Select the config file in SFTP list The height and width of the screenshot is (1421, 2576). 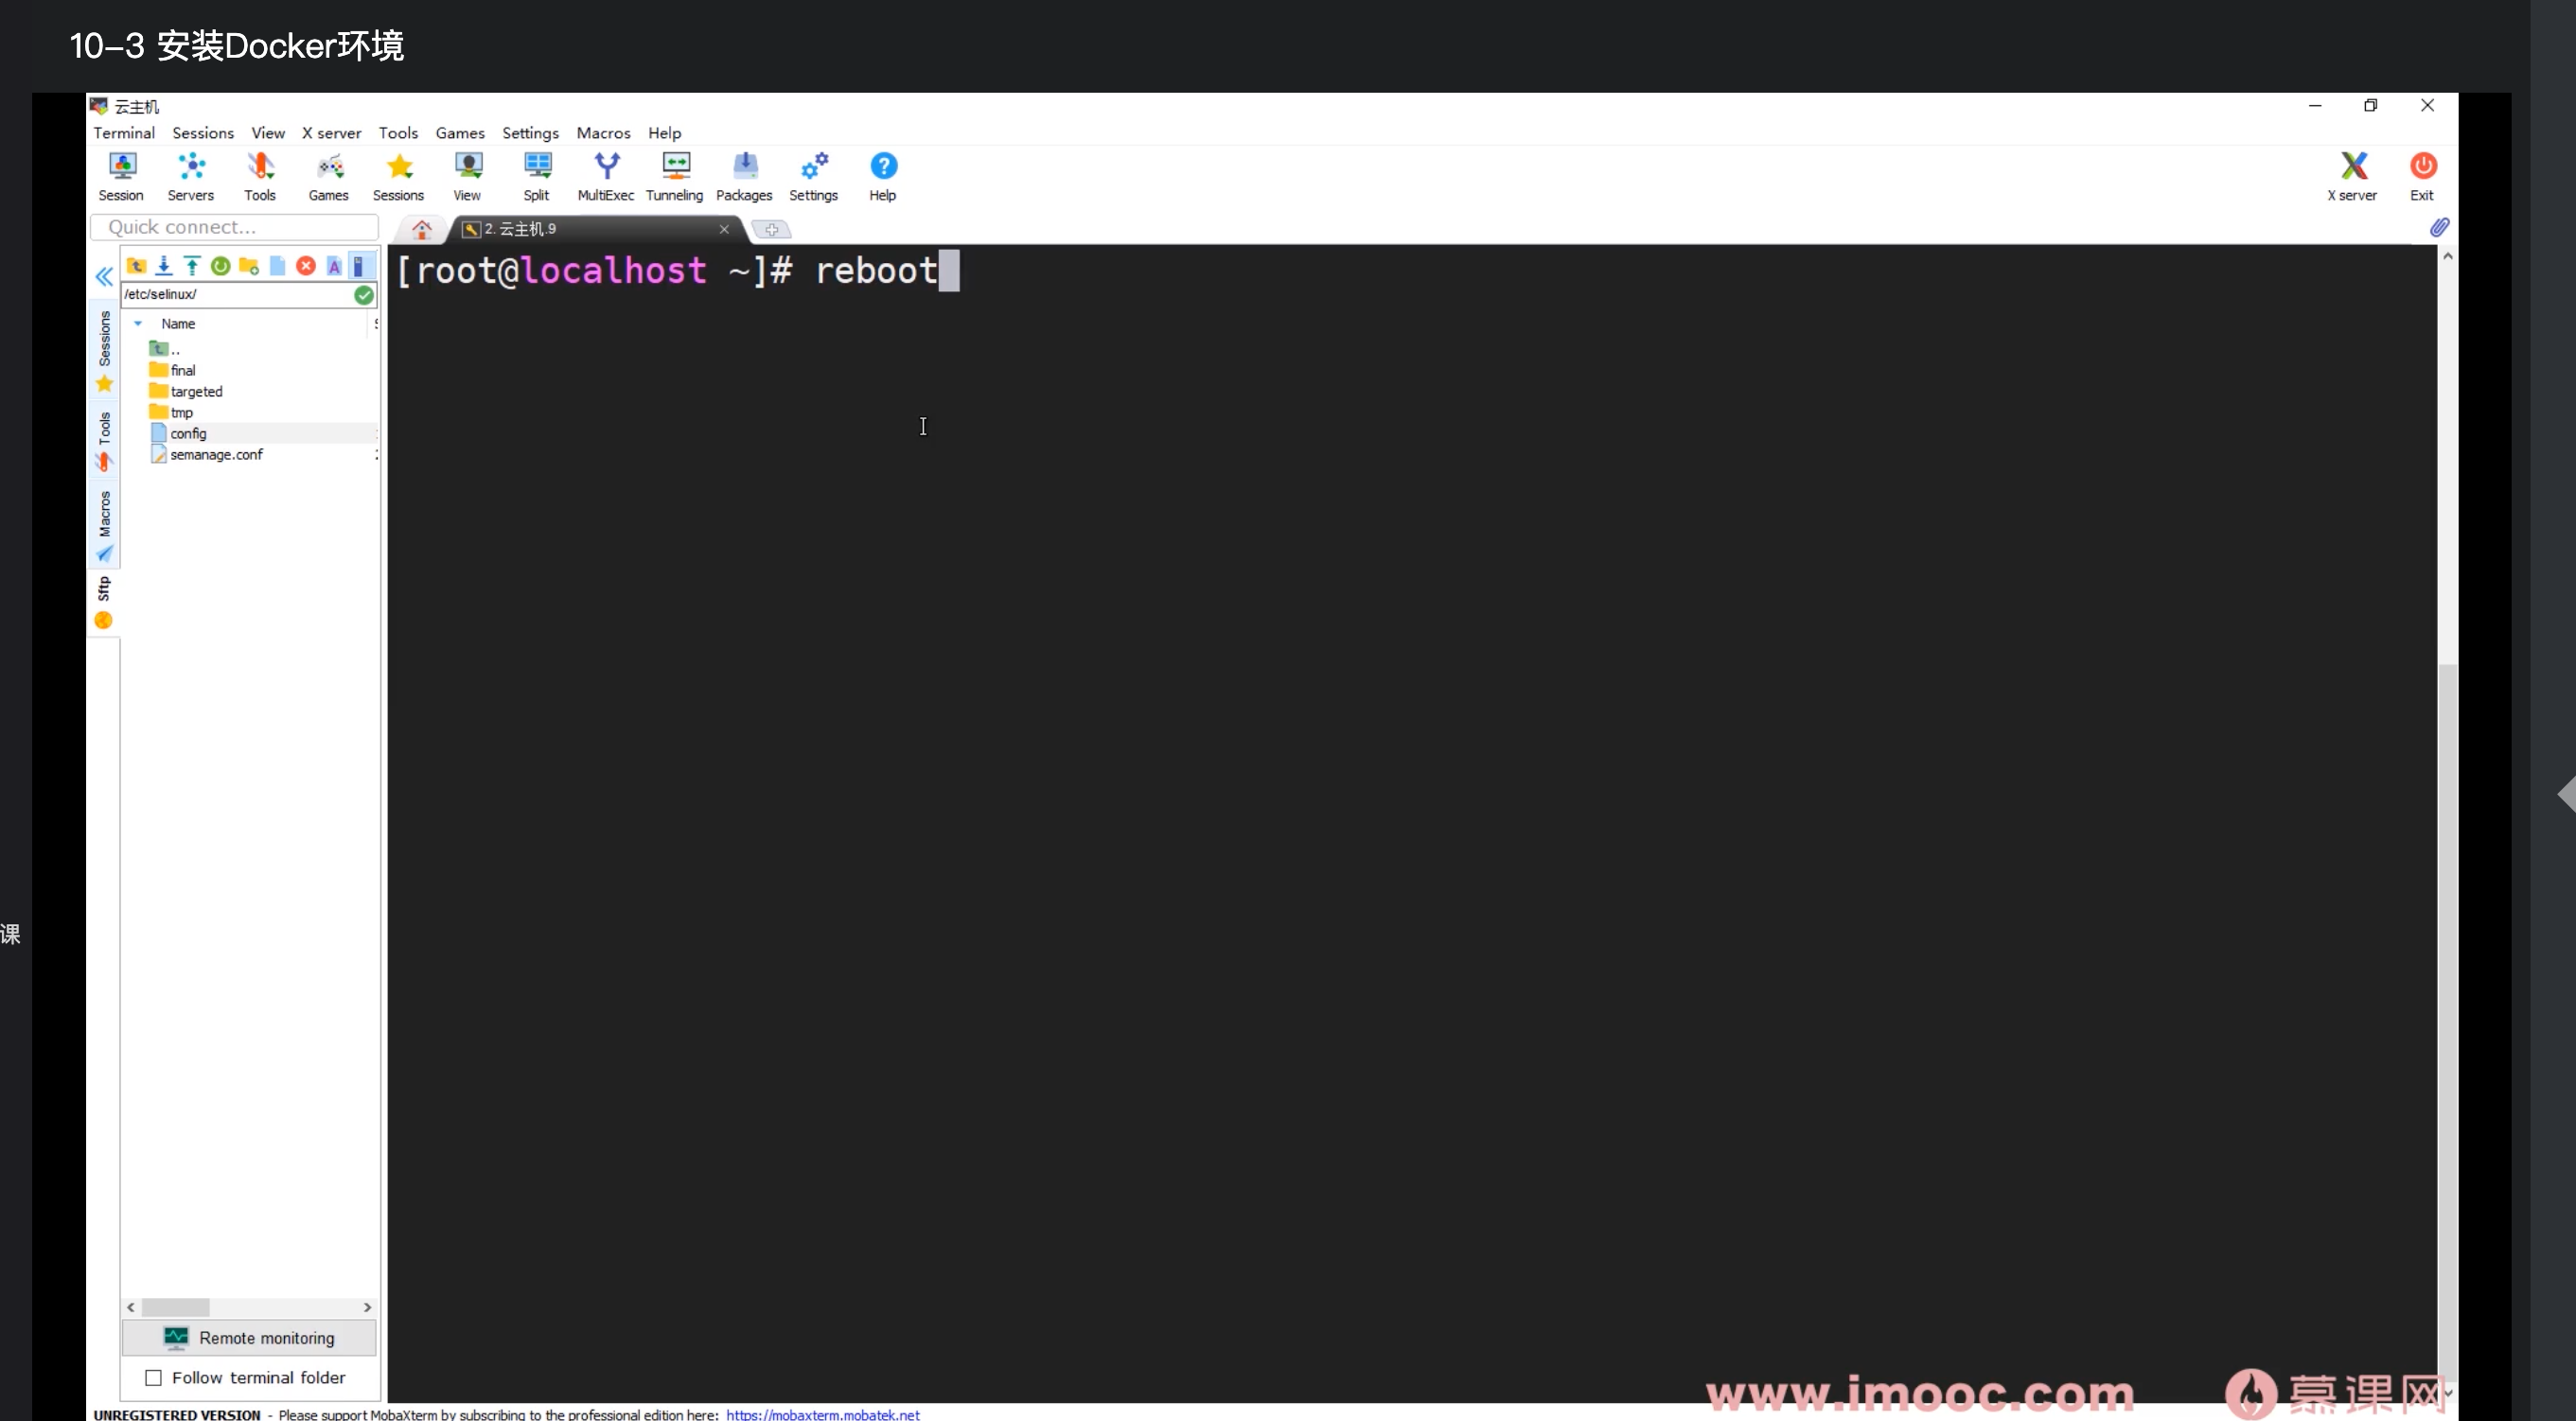click(188, 433)
